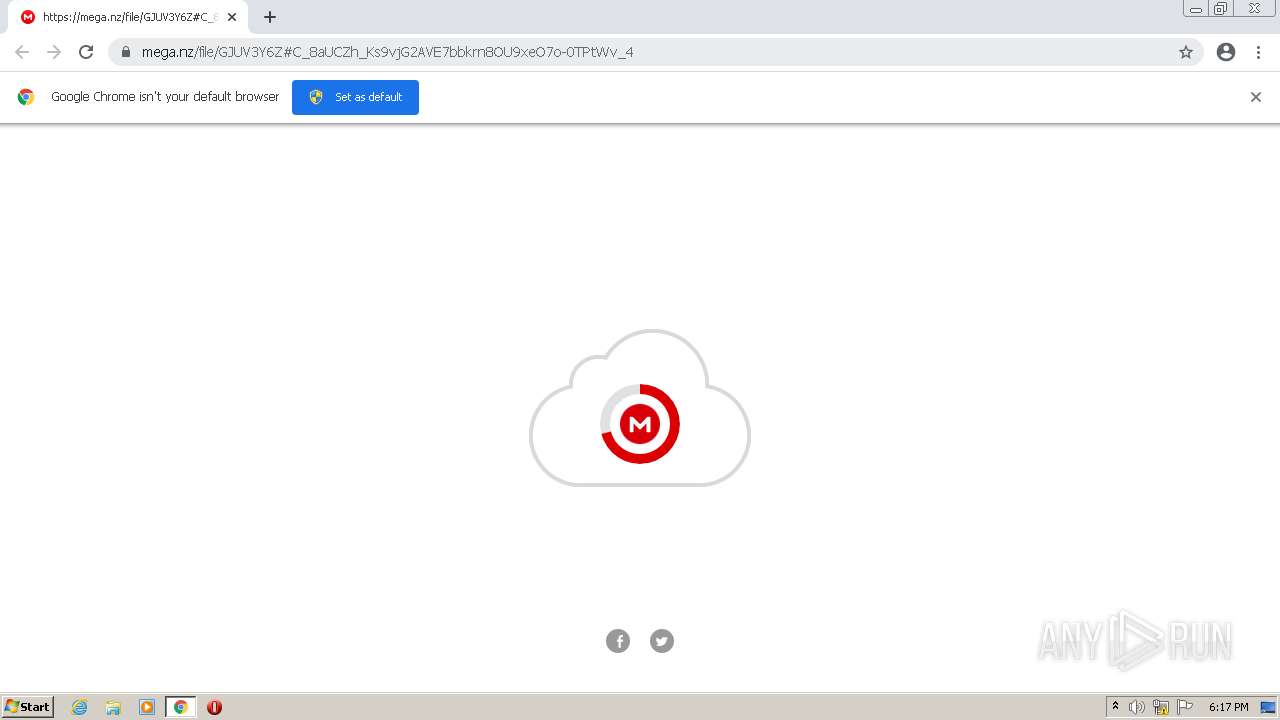Image resolution: width=1280 pixels, height=720 pixels.
Task: Open Chrome profile account icon
Action: (x=1226, y=52)
